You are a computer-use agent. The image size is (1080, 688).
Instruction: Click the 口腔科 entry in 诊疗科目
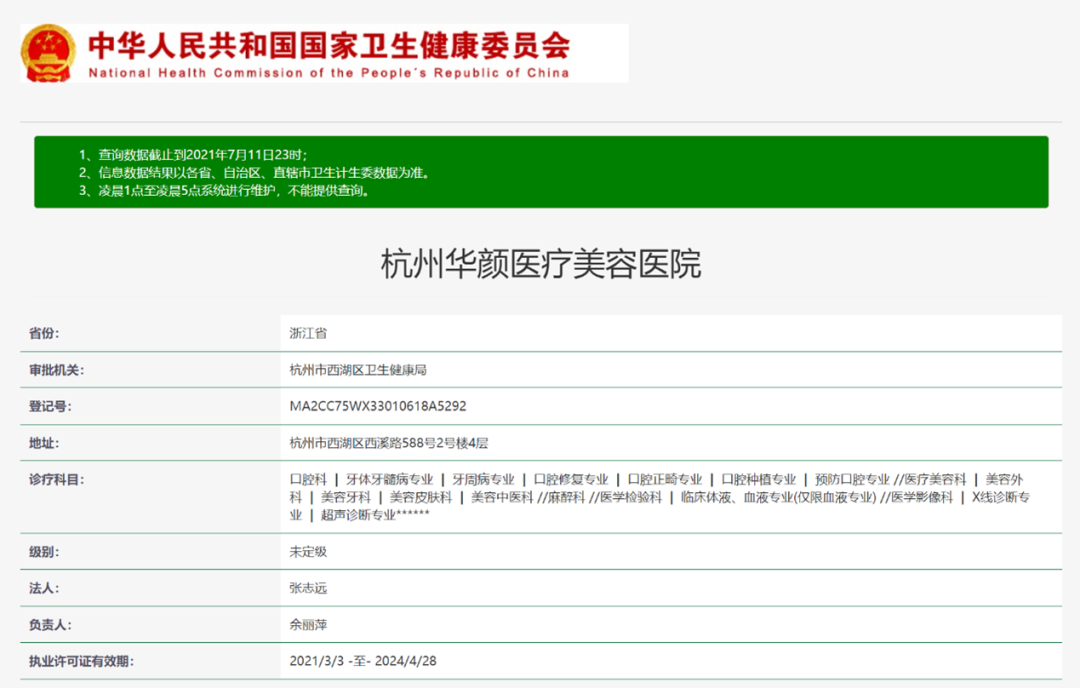(308, 479)
